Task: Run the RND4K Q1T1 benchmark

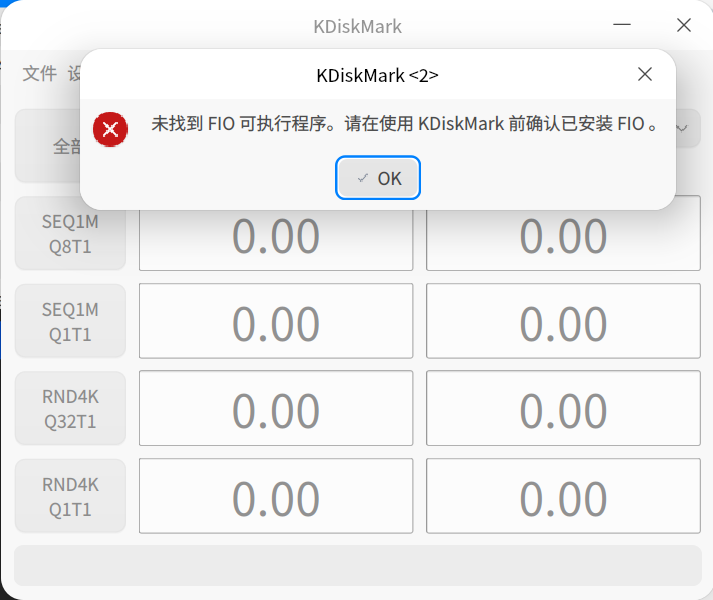Action: [70, 496]
